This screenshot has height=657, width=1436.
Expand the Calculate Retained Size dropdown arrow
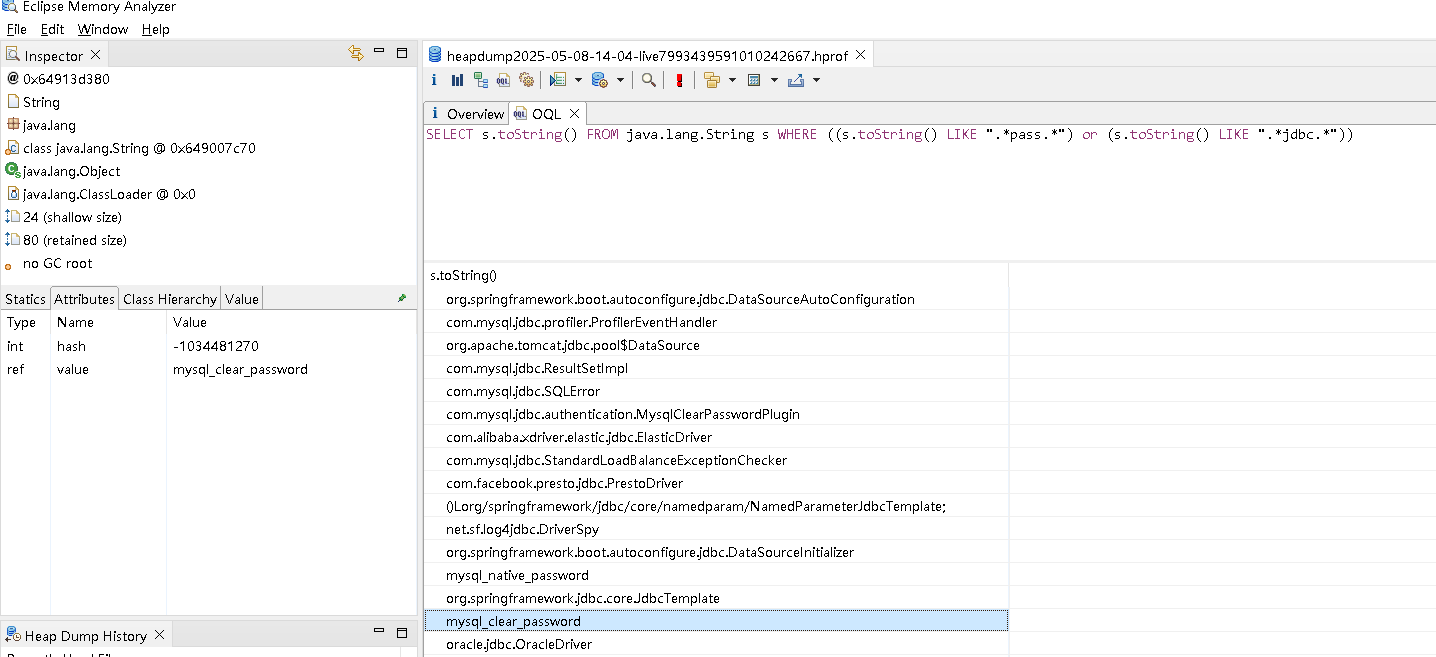pyautogui.click(x=774, y=80)
